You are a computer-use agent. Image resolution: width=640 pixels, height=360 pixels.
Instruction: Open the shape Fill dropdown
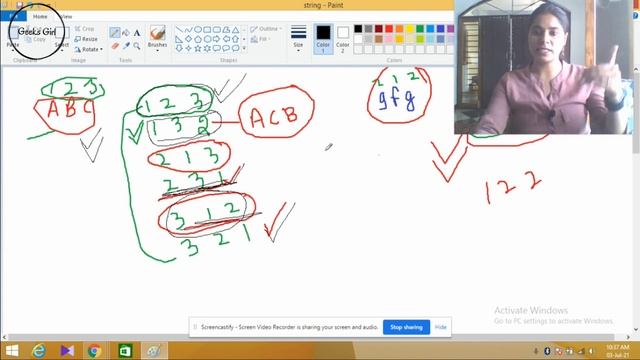pos(260,39)
